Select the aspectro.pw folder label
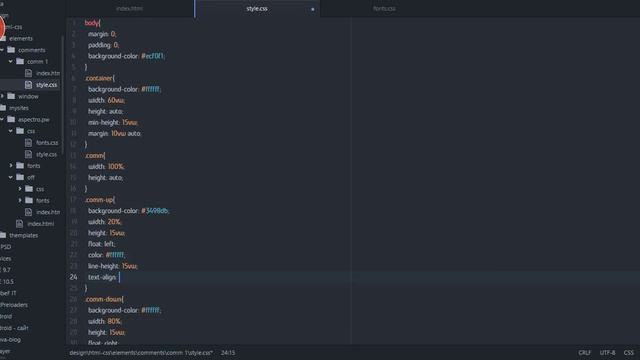 (33, 120)
